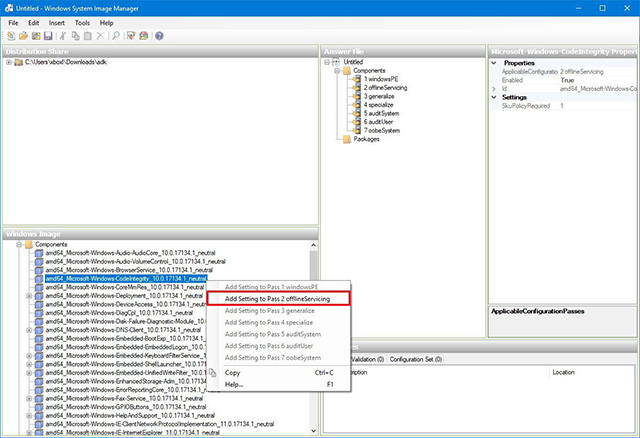Image resolution: width=640 pixels, height=438 pixels.
Task: Collapse the Properties section chevron
Action: [x=494, y=63]
